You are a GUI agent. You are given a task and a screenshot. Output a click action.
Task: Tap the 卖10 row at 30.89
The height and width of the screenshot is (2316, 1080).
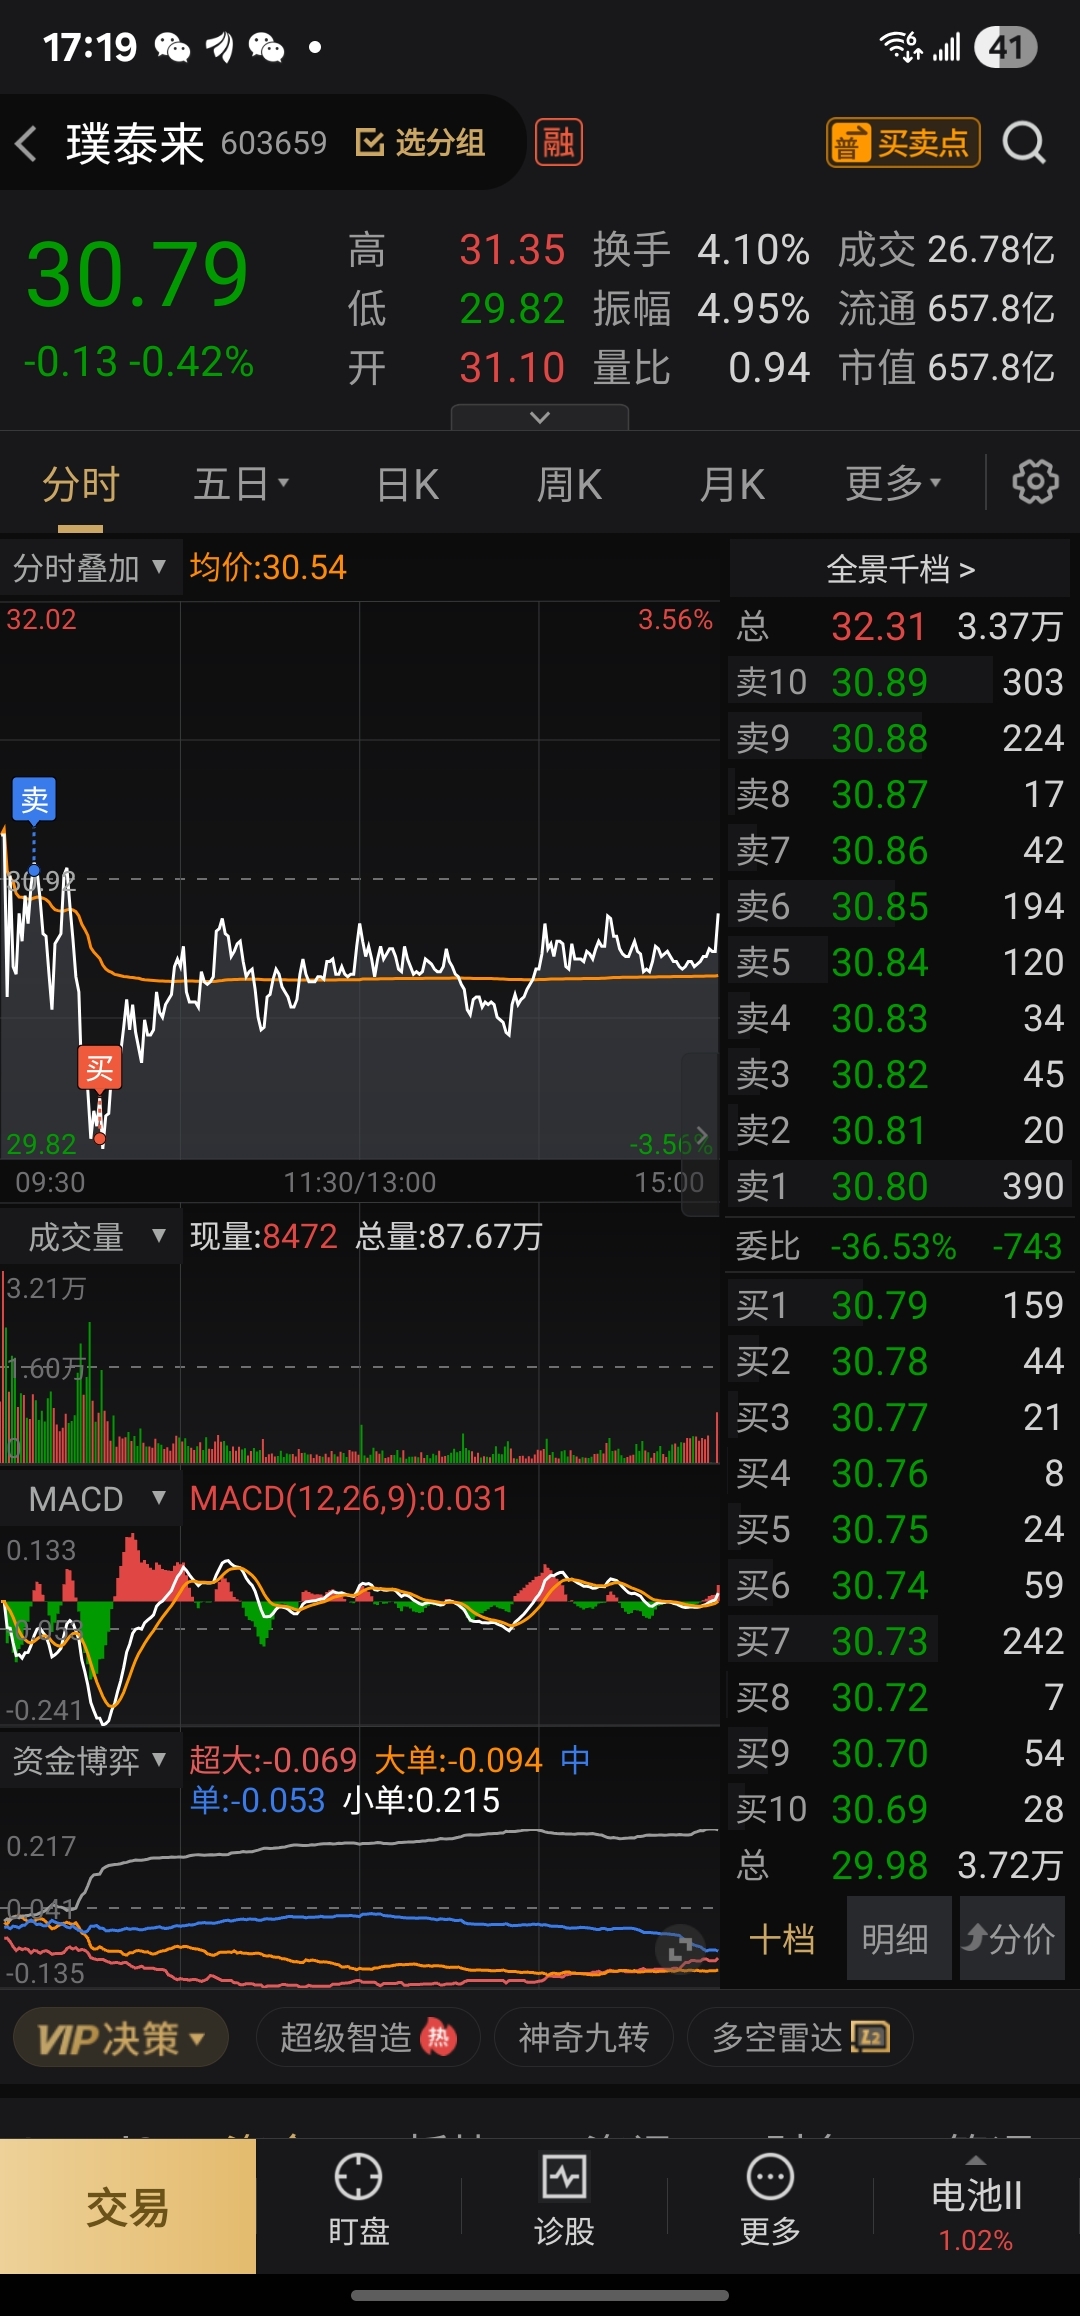900,682
